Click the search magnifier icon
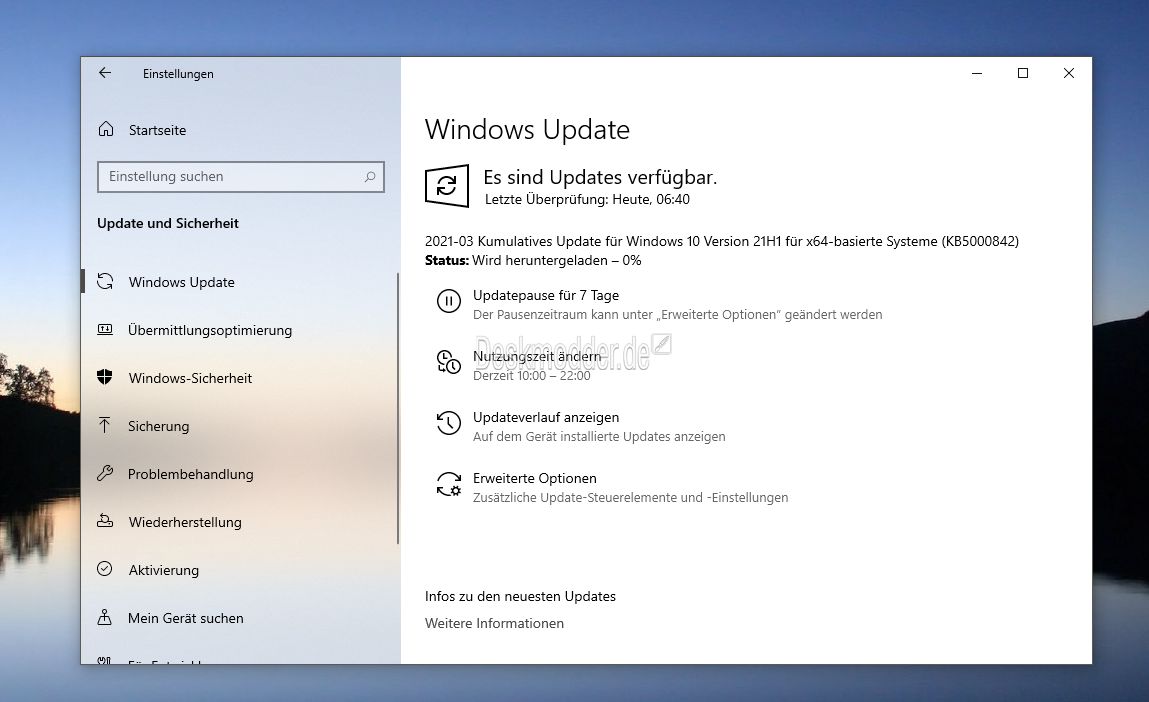1149x702 pixels. coord(370,177)
